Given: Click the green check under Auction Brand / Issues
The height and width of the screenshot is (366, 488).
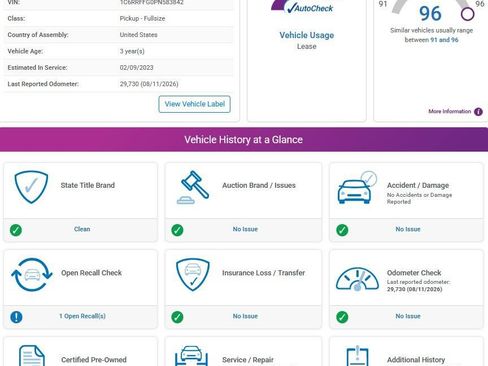Looking at the screenshot, I should 177,230.
